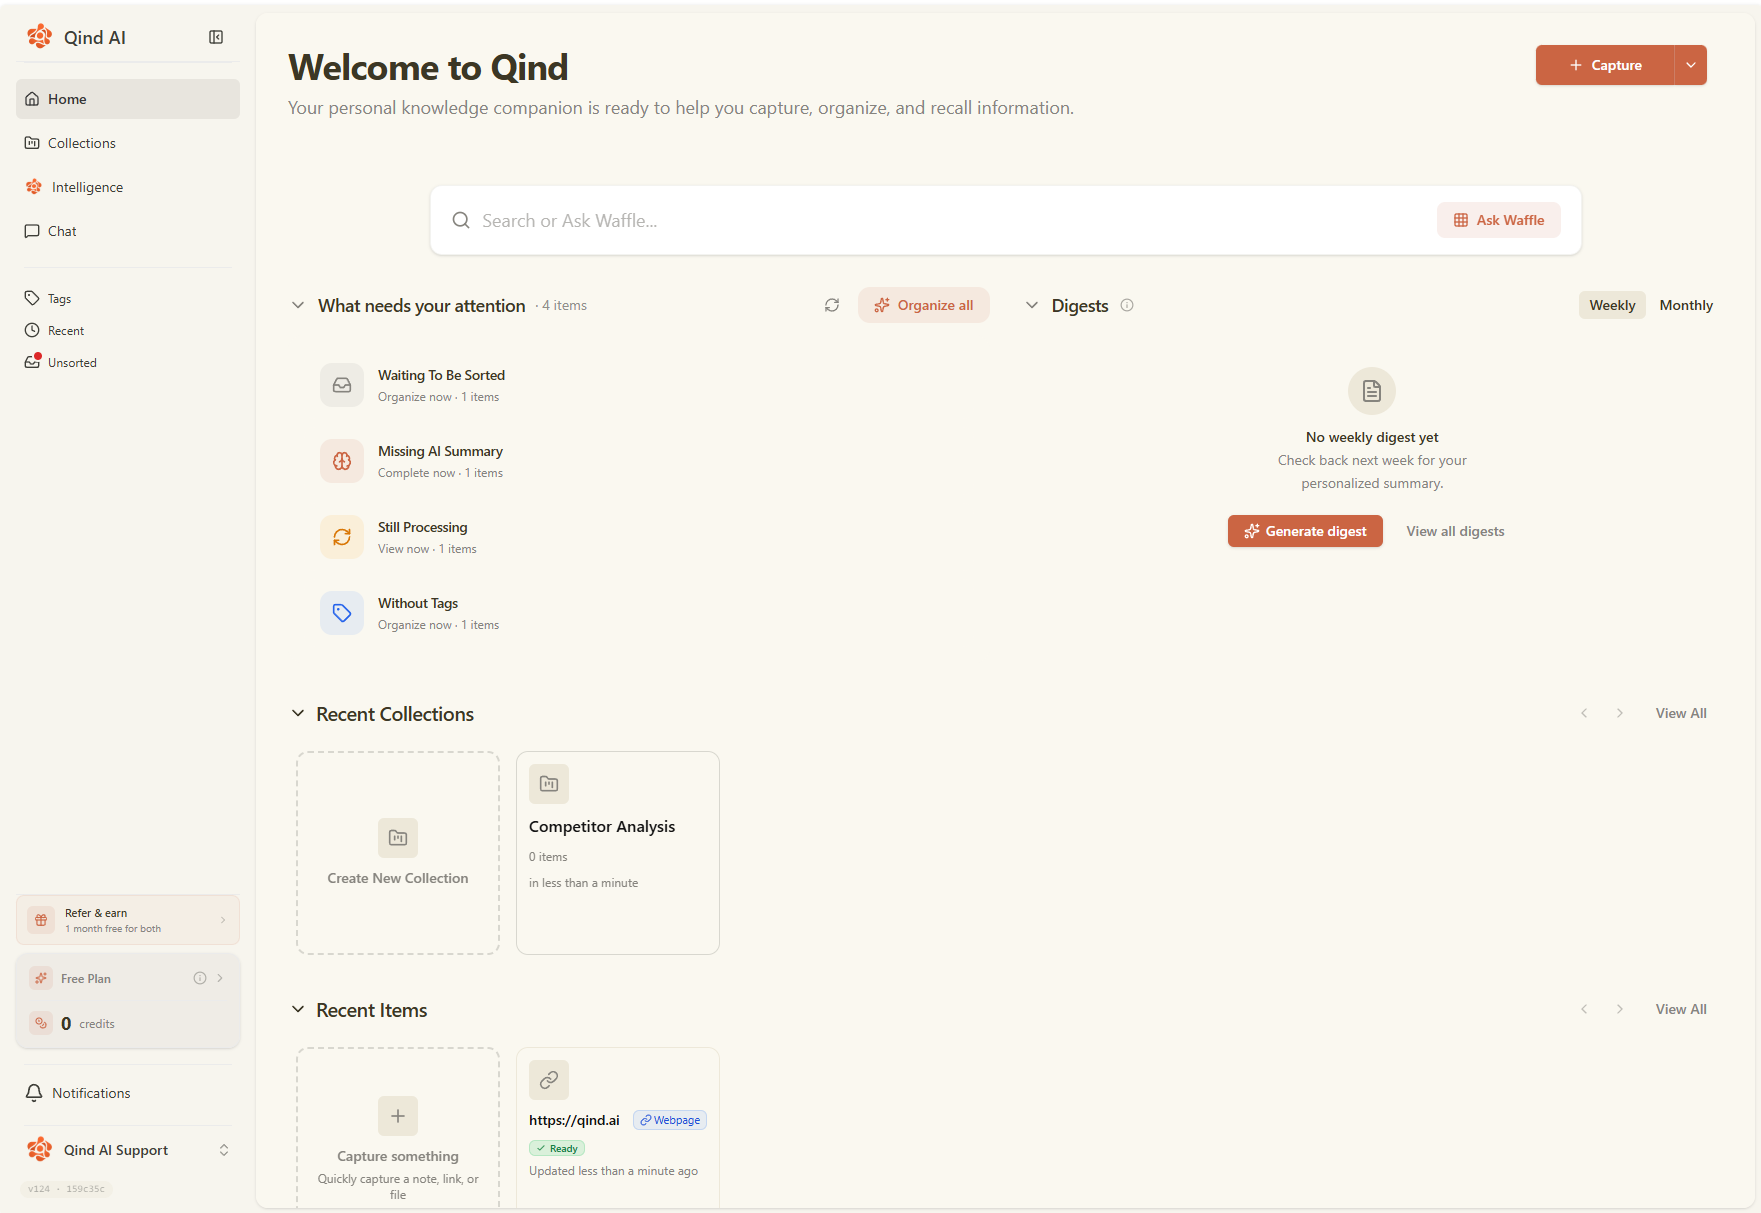Screen dimensions: 1761x1213
Task: Collapse the Recent Items section
Action: (298, 1009)
